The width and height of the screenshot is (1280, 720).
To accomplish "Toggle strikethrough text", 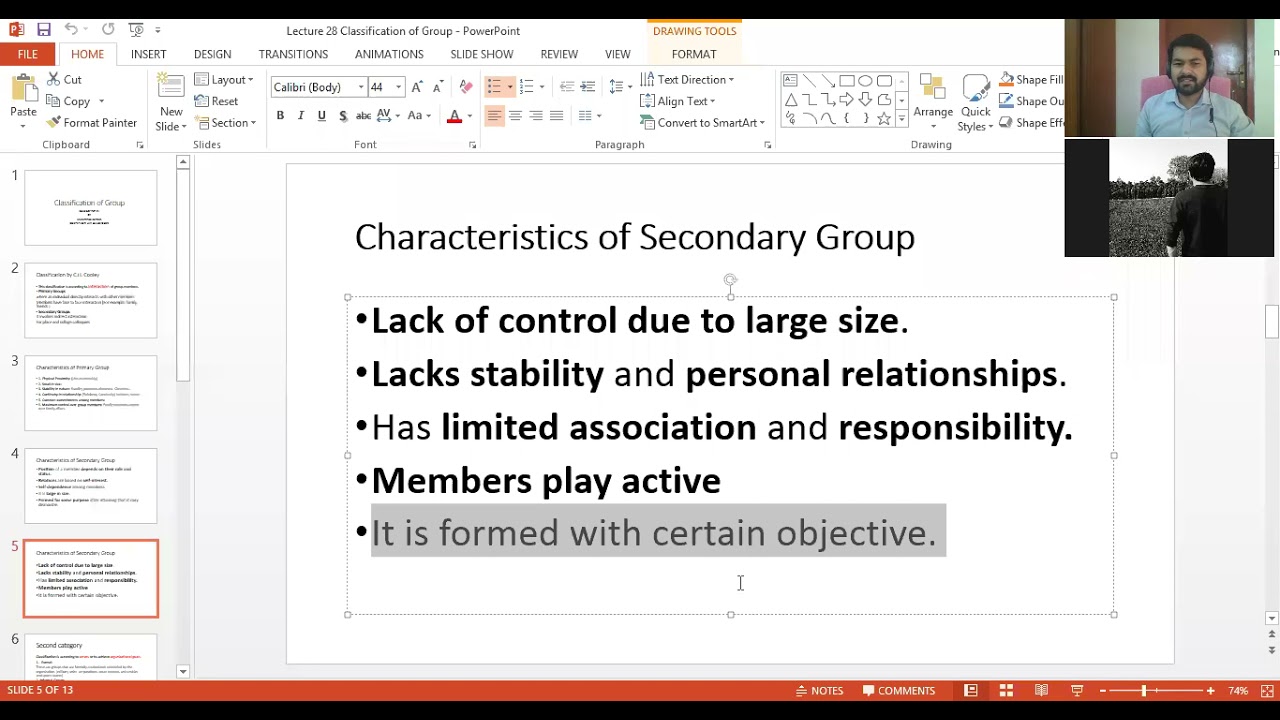I will pyautogui.click(x=364, y=116).
